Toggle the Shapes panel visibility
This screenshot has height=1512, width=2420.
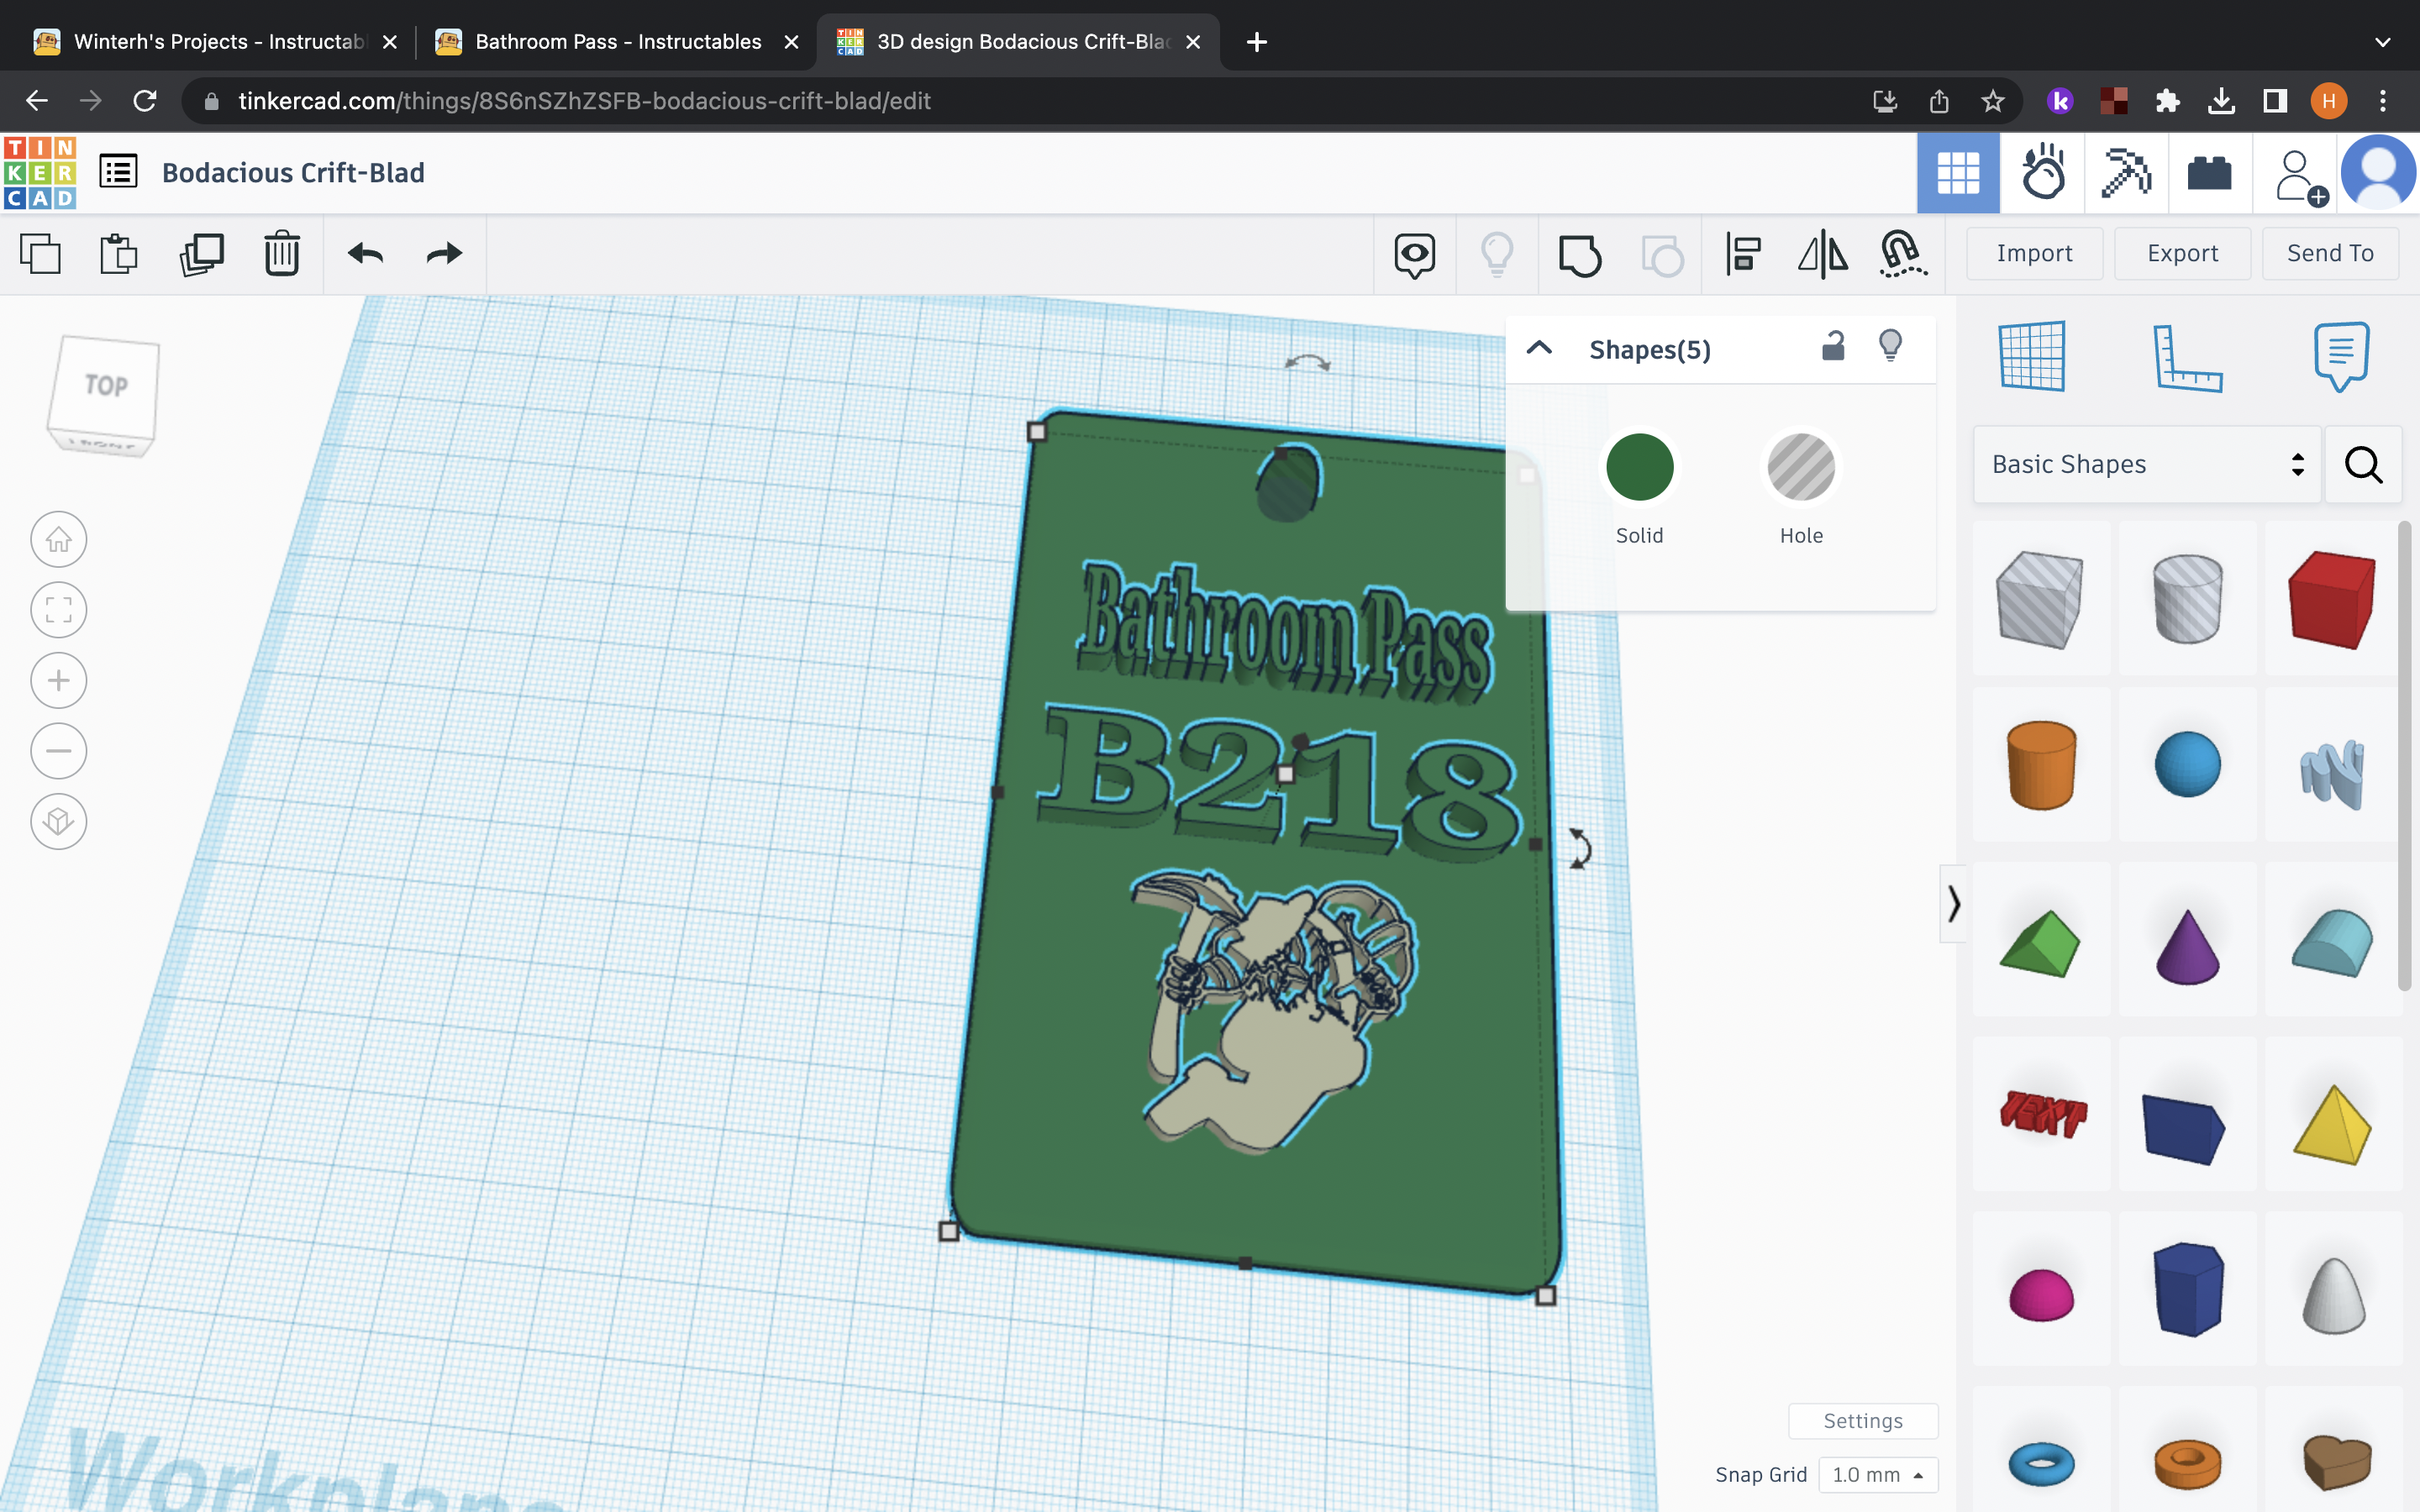coord(1537,349)
